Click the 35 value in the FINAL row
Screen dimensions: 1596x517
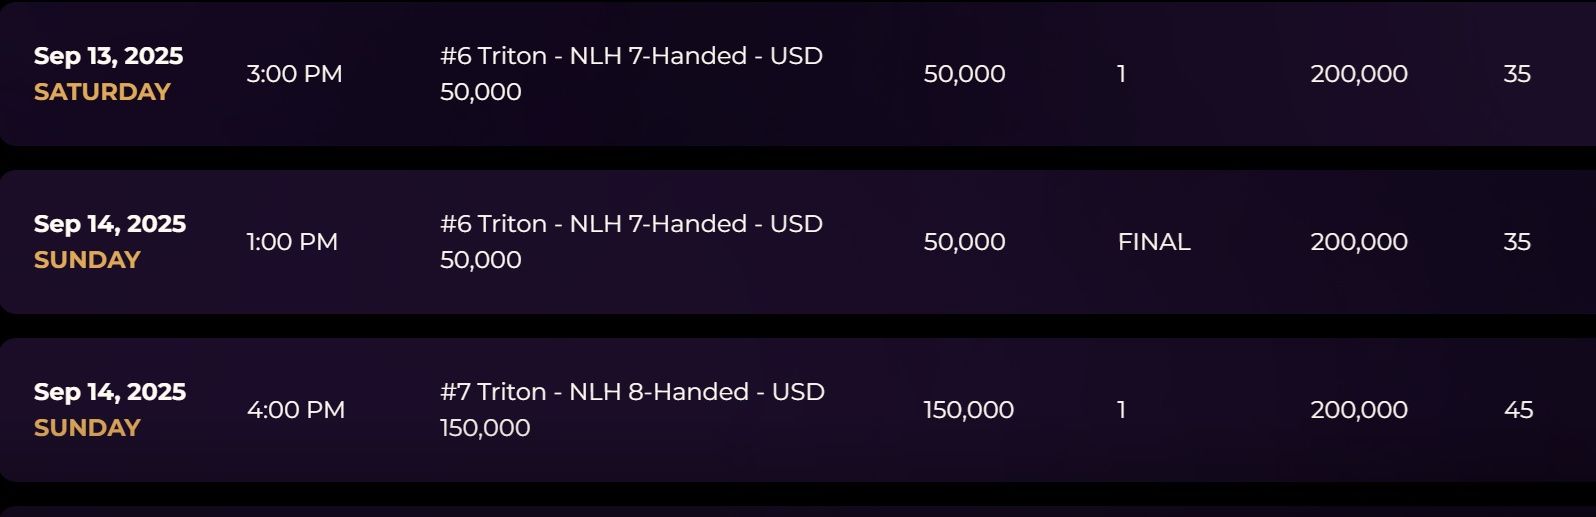(x=1517, y=242)
